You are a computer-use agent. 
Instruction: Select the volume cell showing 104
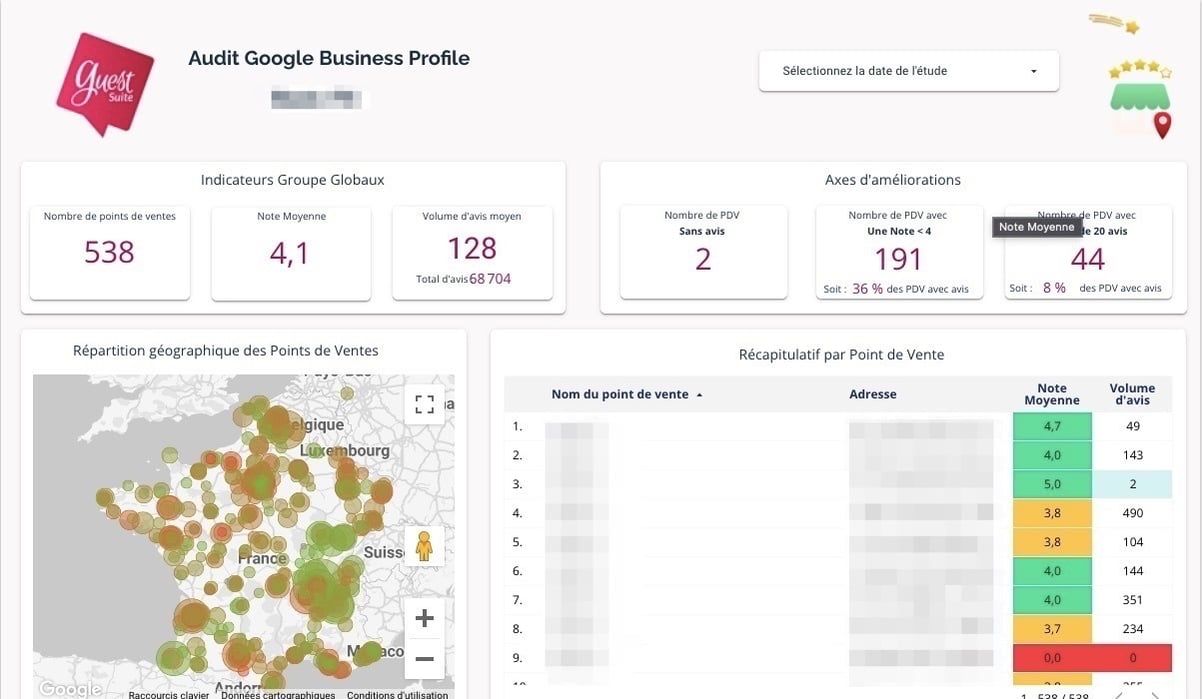coord(1132,542)
